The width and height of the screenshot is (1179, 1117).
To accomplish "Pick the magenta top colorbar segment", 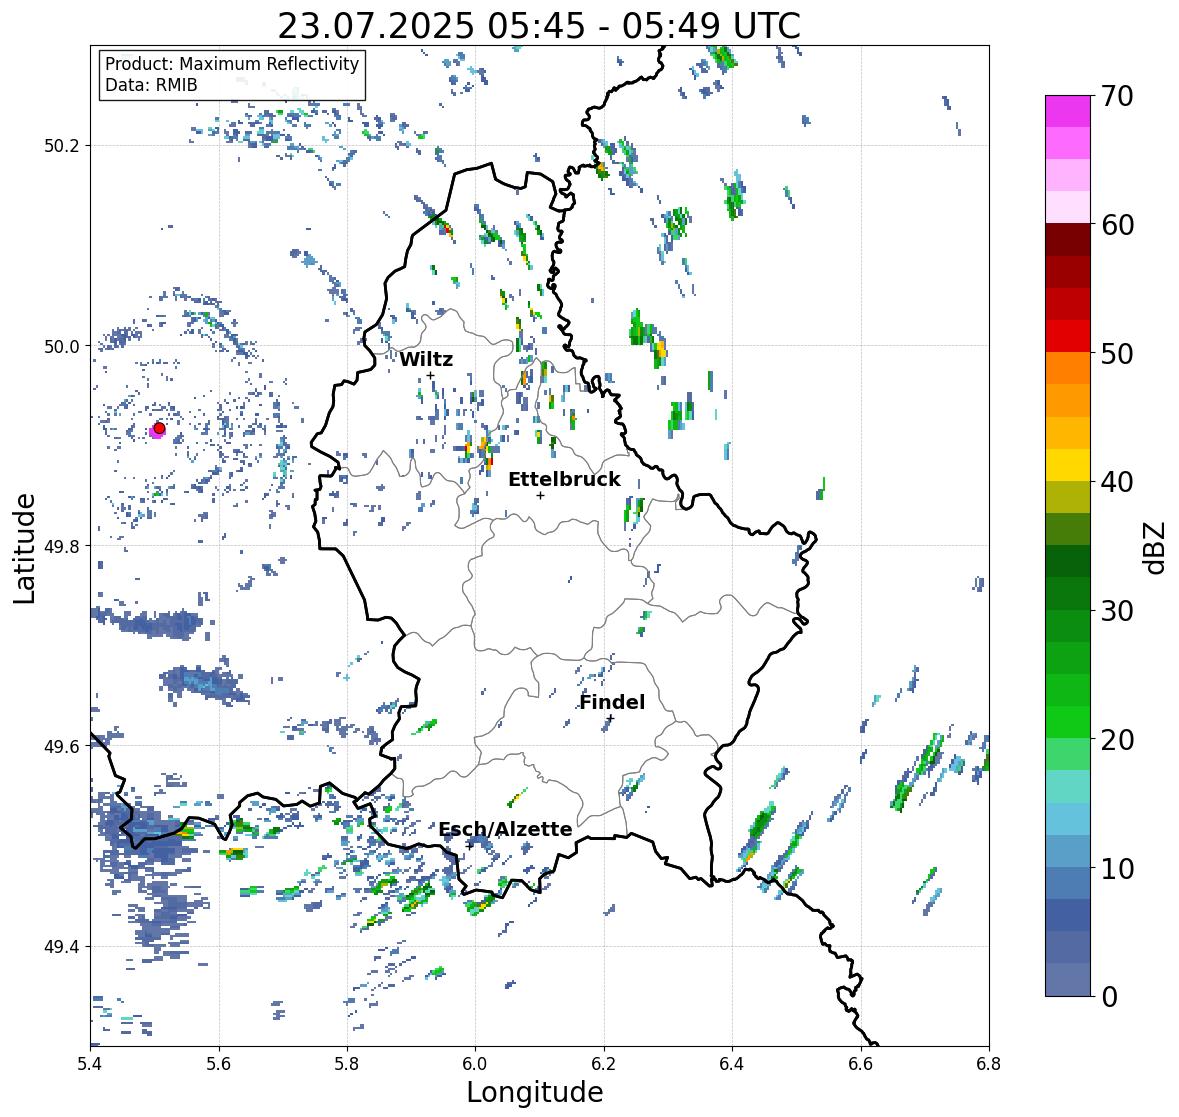I will [1068, 111].
